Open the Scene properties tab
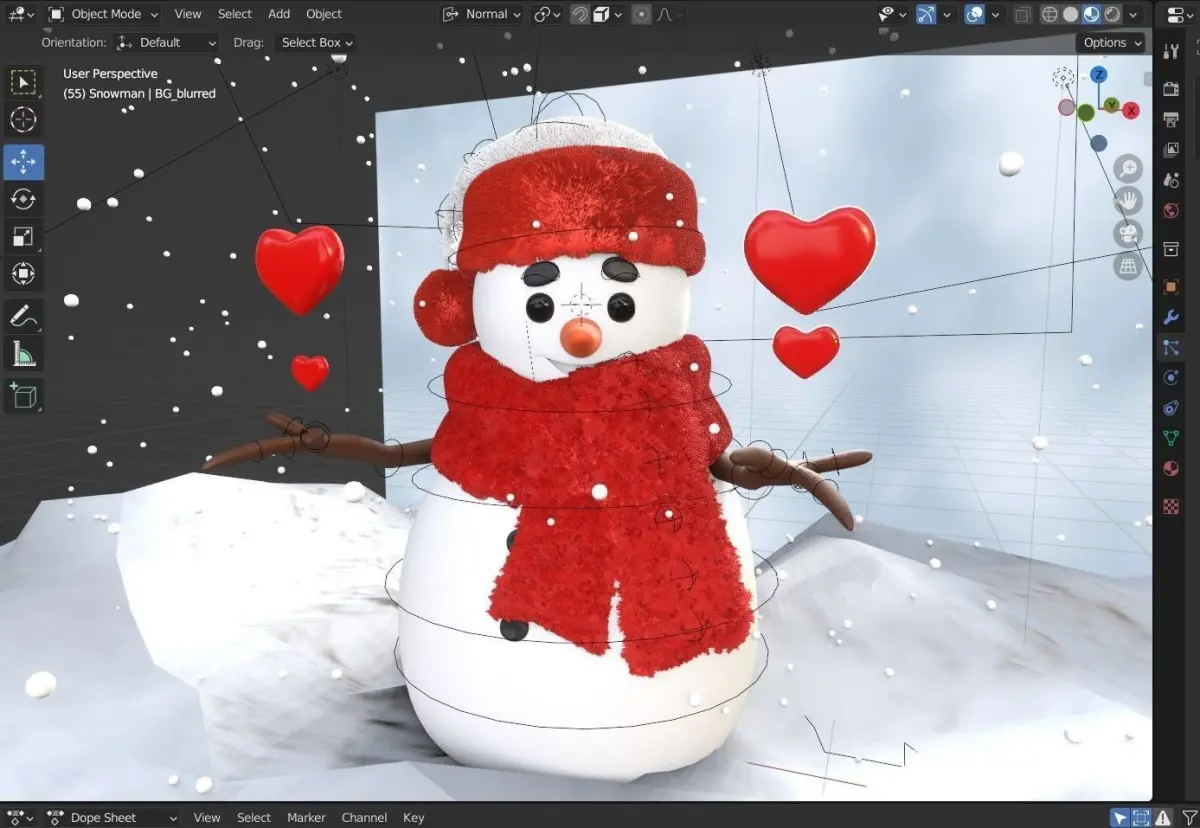The image size is (1200, 828). pos(1171,179)
